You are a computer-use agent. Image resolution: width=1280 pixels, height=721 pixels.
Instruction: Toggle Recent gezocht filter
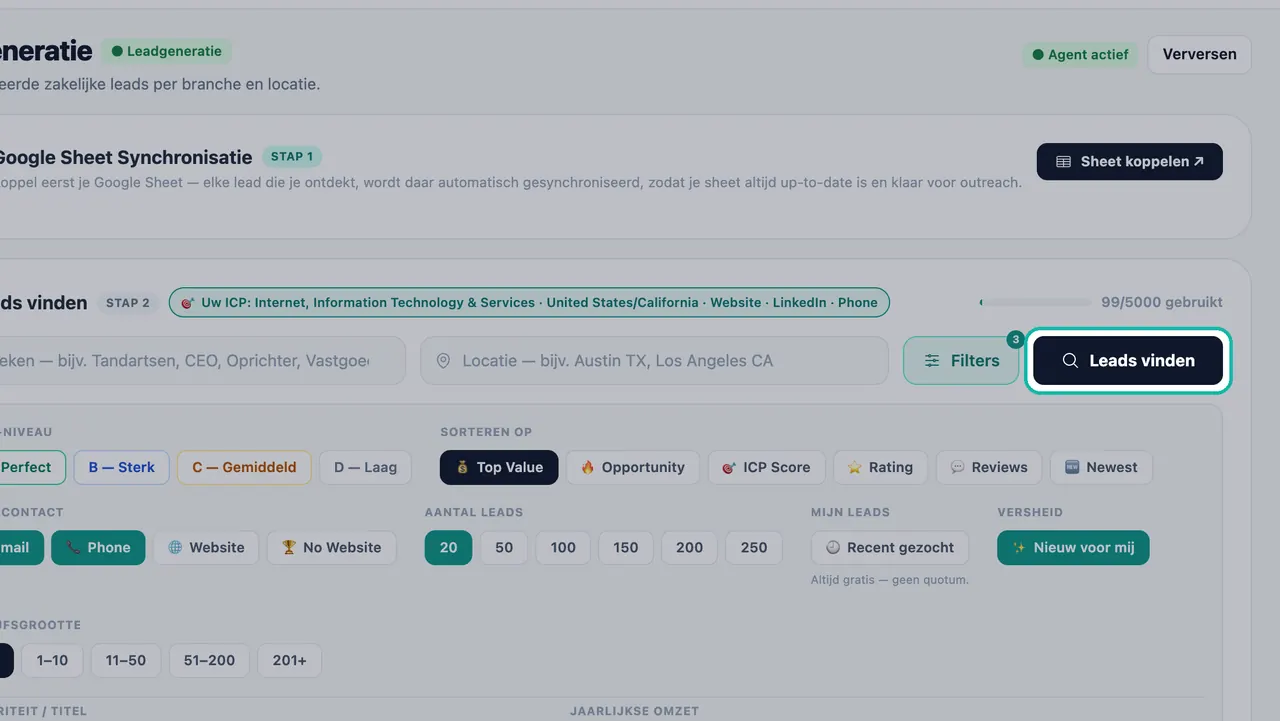click(890, 547)
